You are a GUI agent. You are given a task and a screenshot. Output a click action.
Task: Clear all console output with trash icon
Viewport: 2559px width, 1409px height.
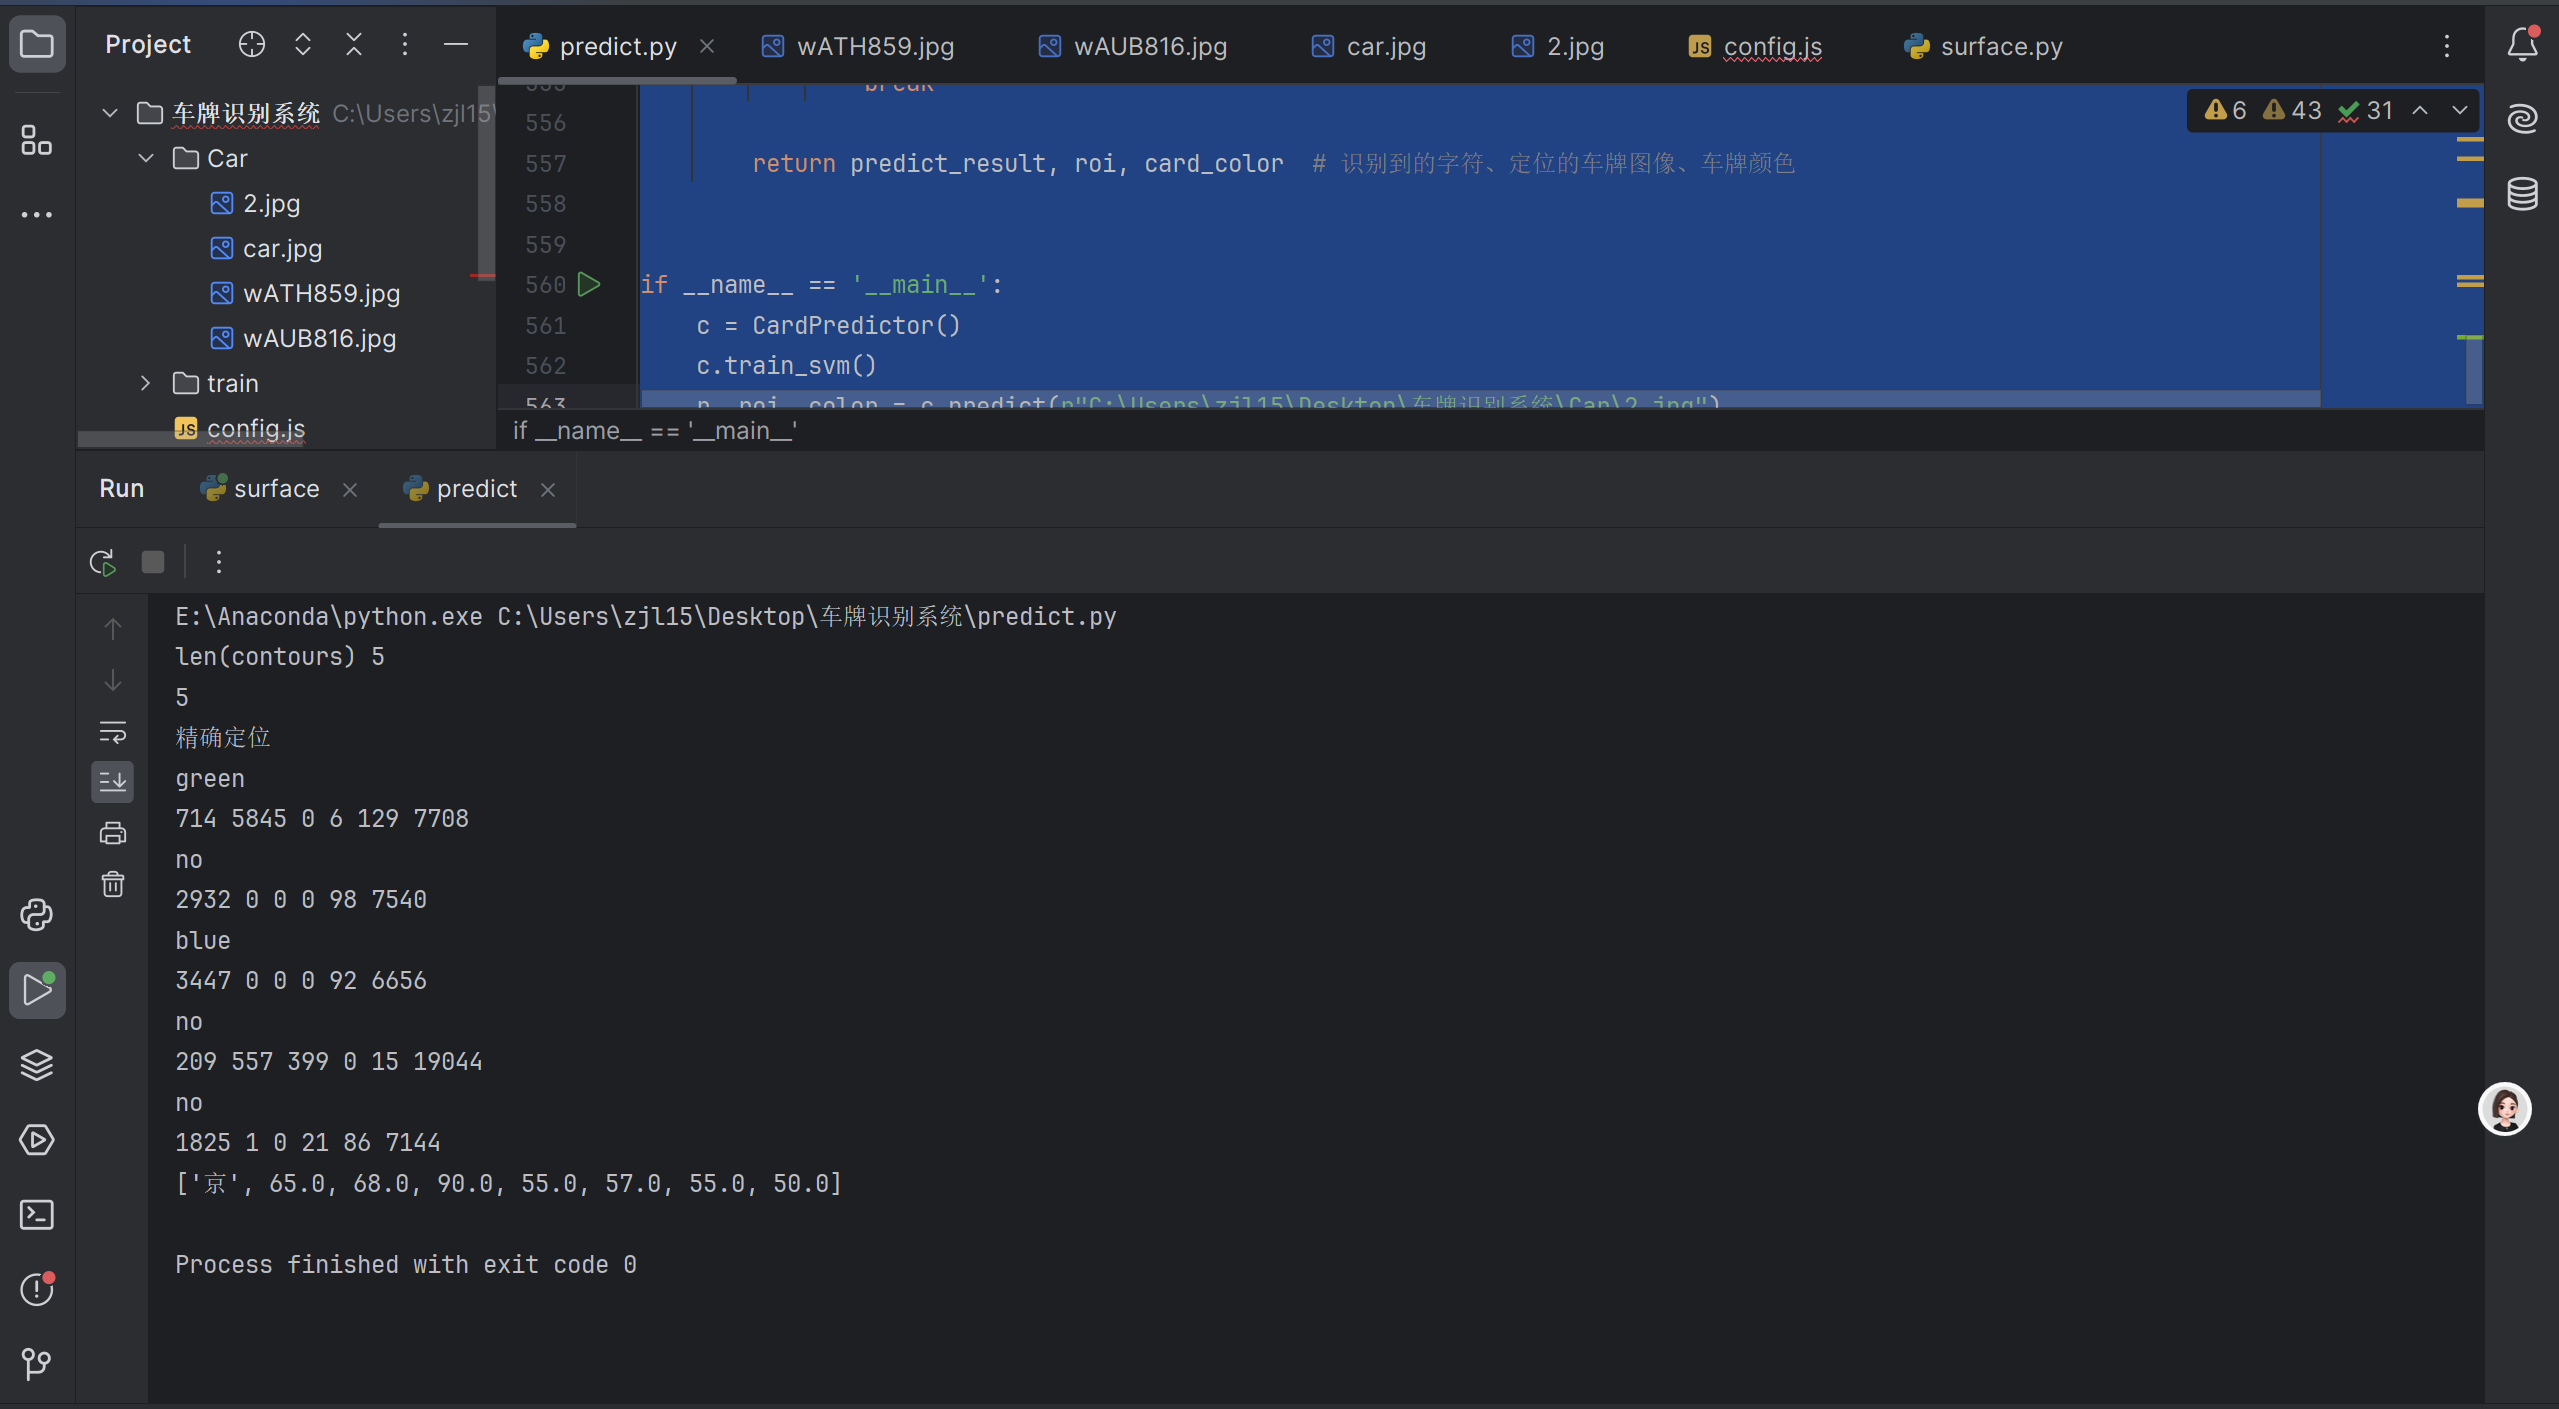pos(113,884)
